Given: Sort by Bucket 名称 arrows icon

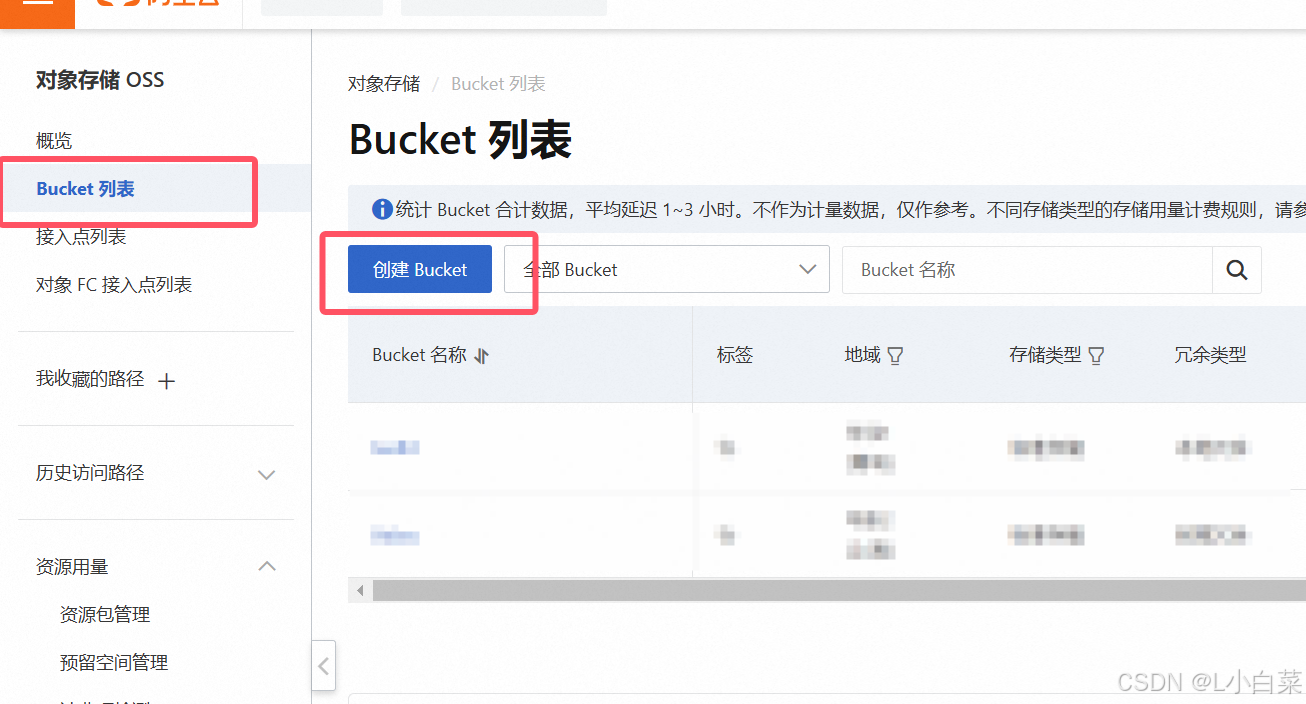Looking at the screenshot, I should tap(482, 355).
